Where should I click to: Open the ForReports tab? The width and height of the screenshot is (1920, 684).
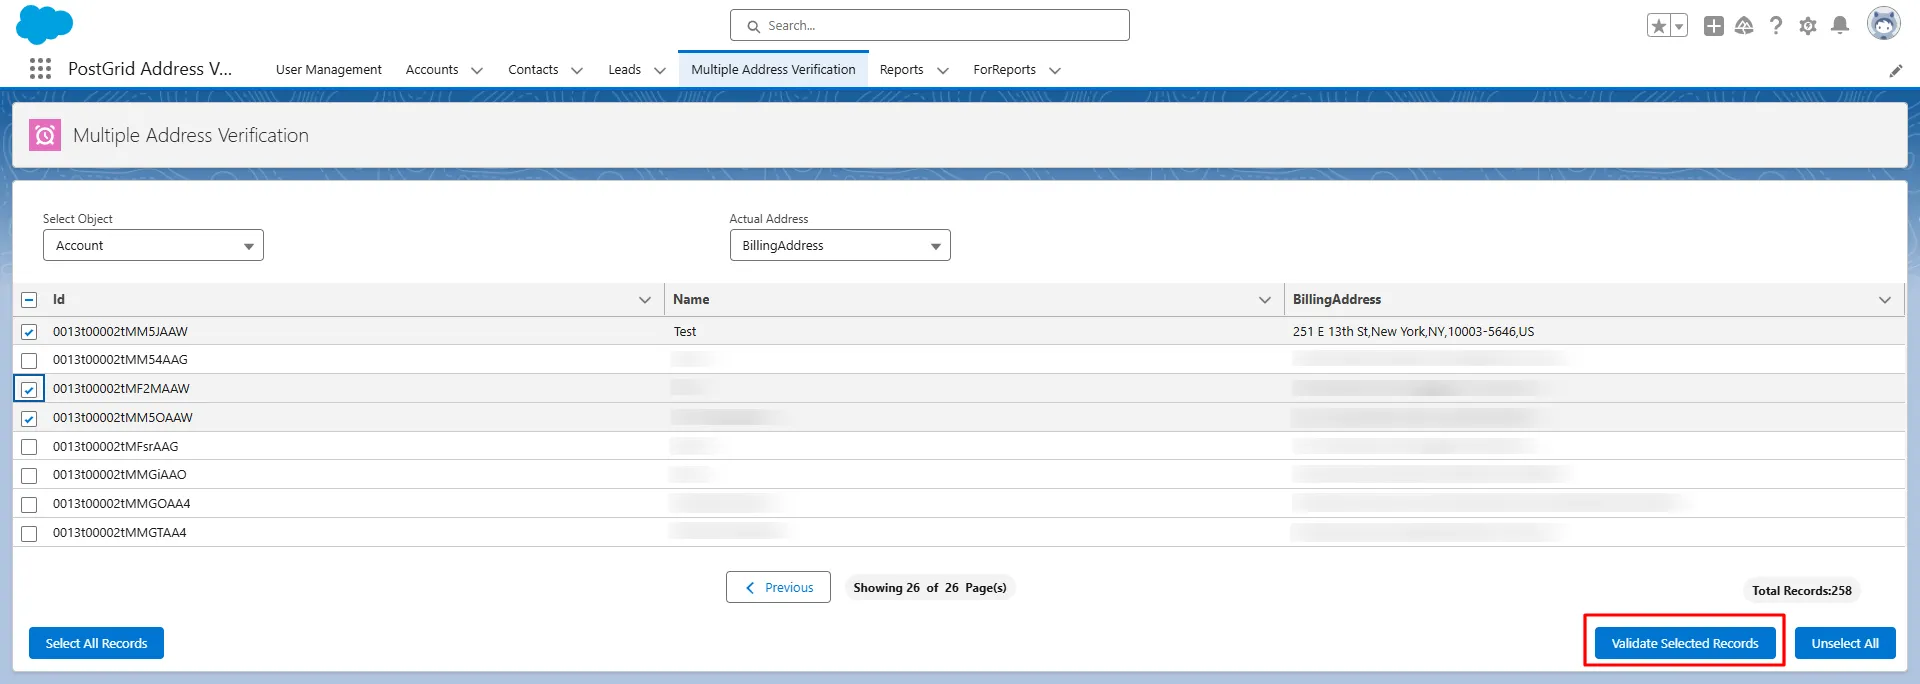click(1004, 69)
